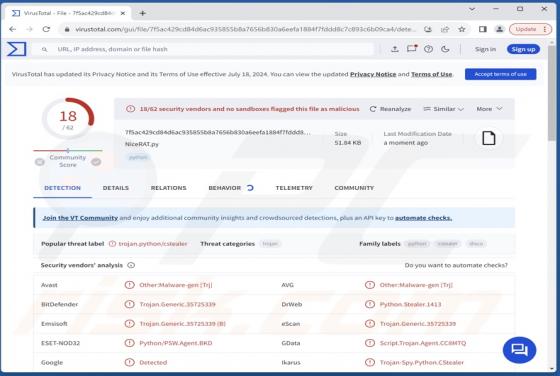
Task: Open notifications chat icon in header
Action: click(412, 49)
